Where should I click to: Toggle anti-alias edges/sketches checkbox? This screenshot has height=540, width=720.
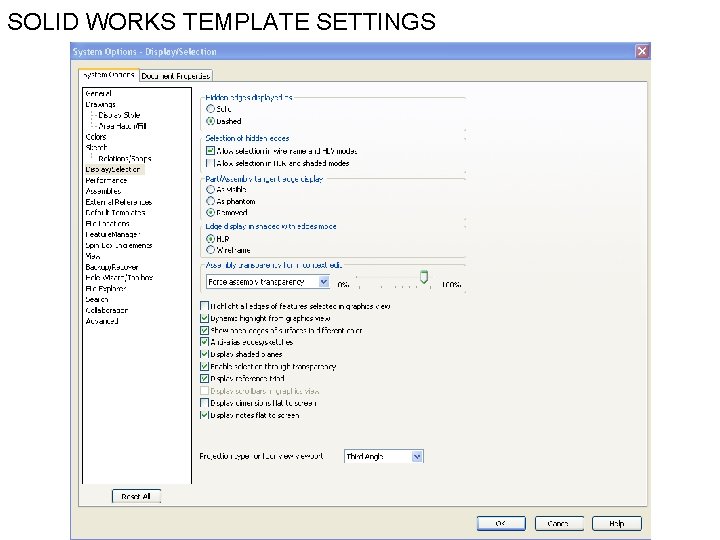[x=205, y=342]
